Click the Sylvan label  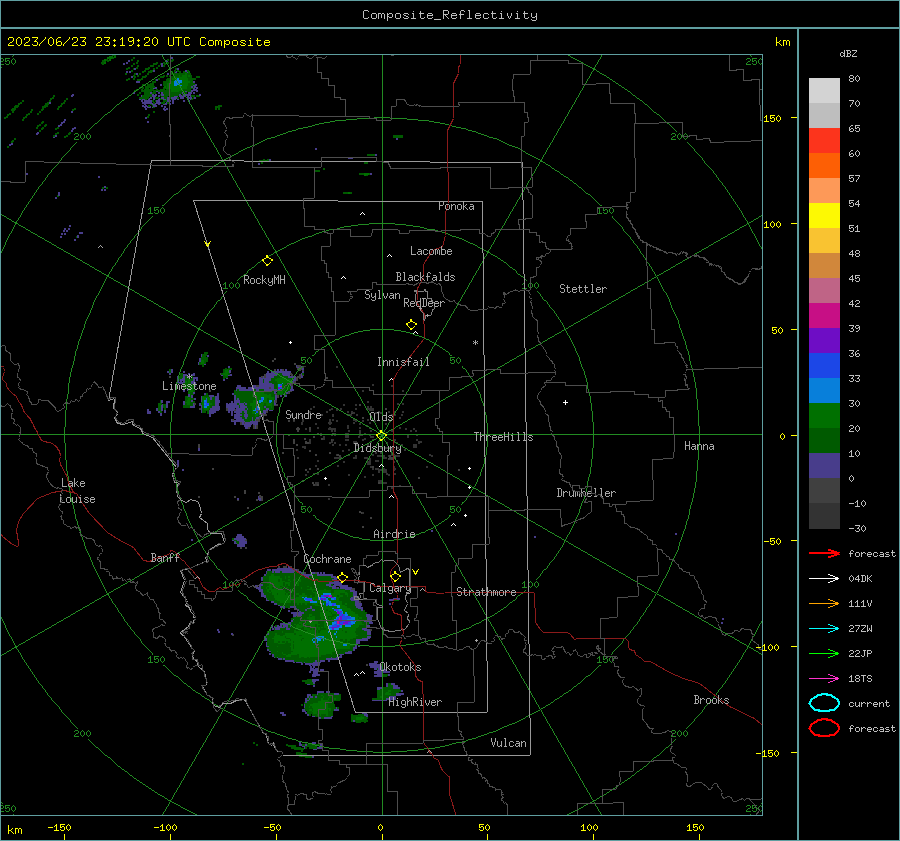382,295
